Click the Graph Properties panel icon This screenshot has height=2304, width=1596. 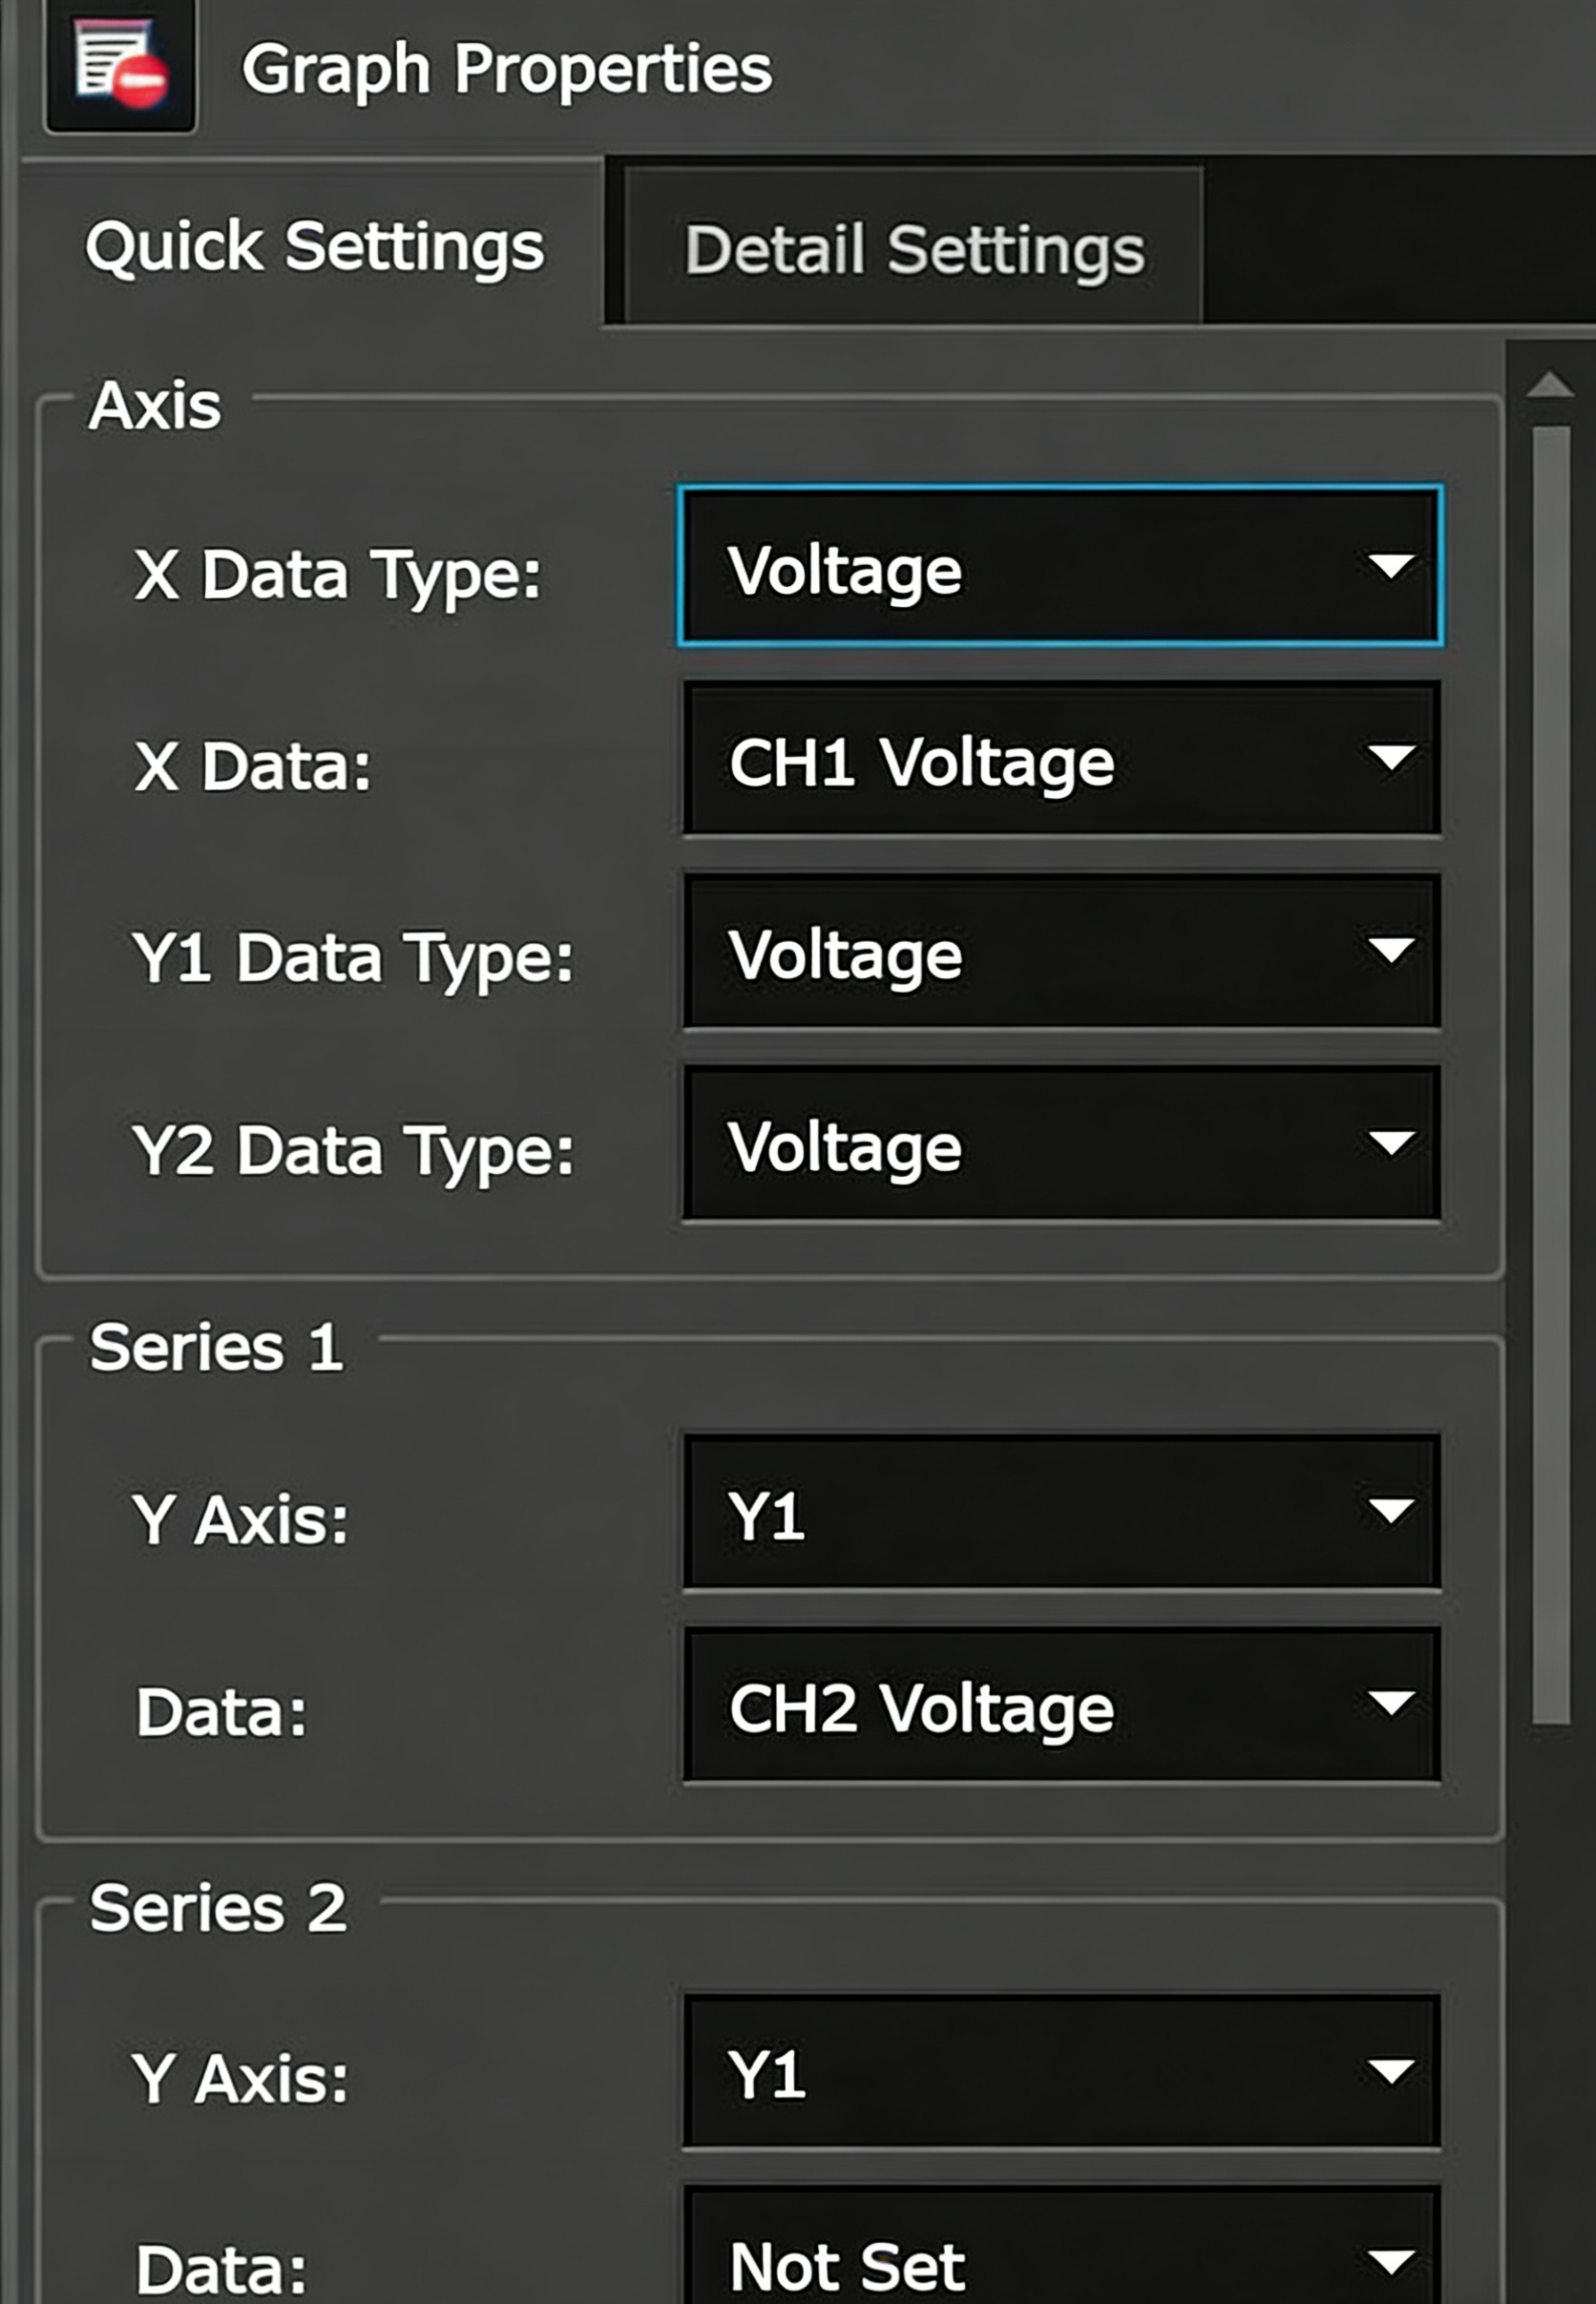(120, 68)
